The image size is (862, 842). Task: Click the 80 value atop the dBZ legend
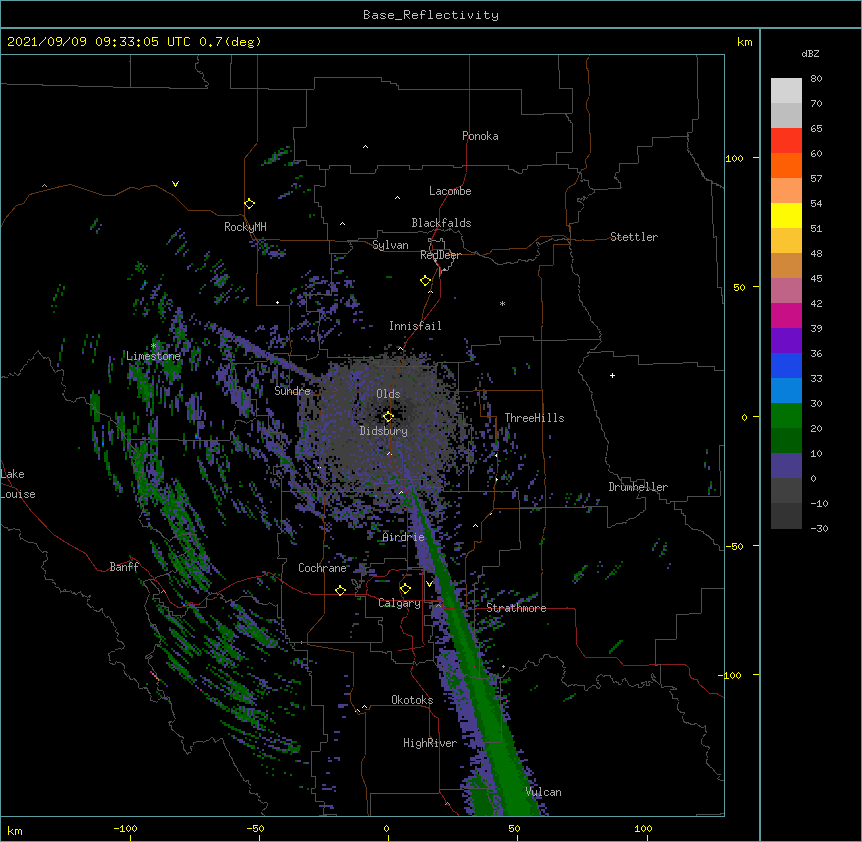tap(816, 79)
